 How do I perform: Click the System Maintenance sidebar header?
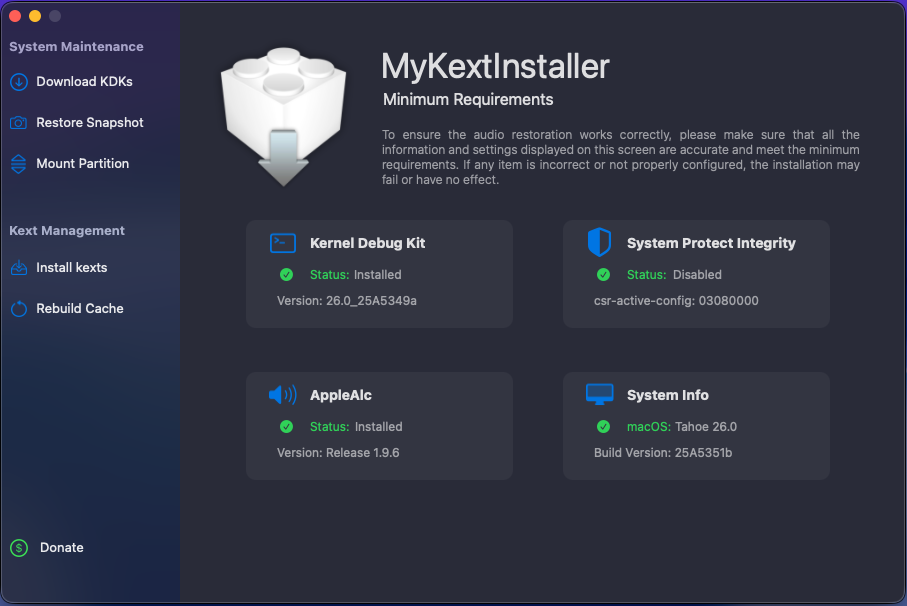[76, 47]
